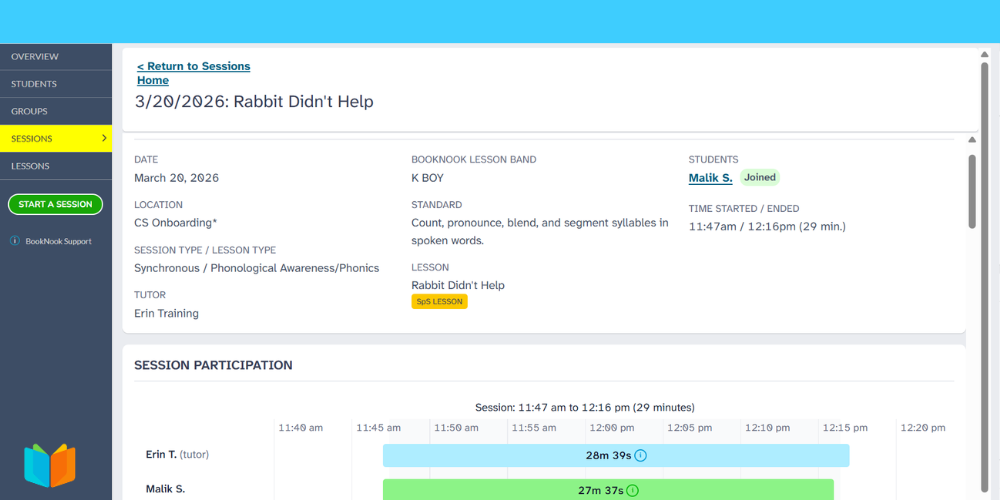Open info icon on Erin T. 28m 39s bar

coord(641,455)
